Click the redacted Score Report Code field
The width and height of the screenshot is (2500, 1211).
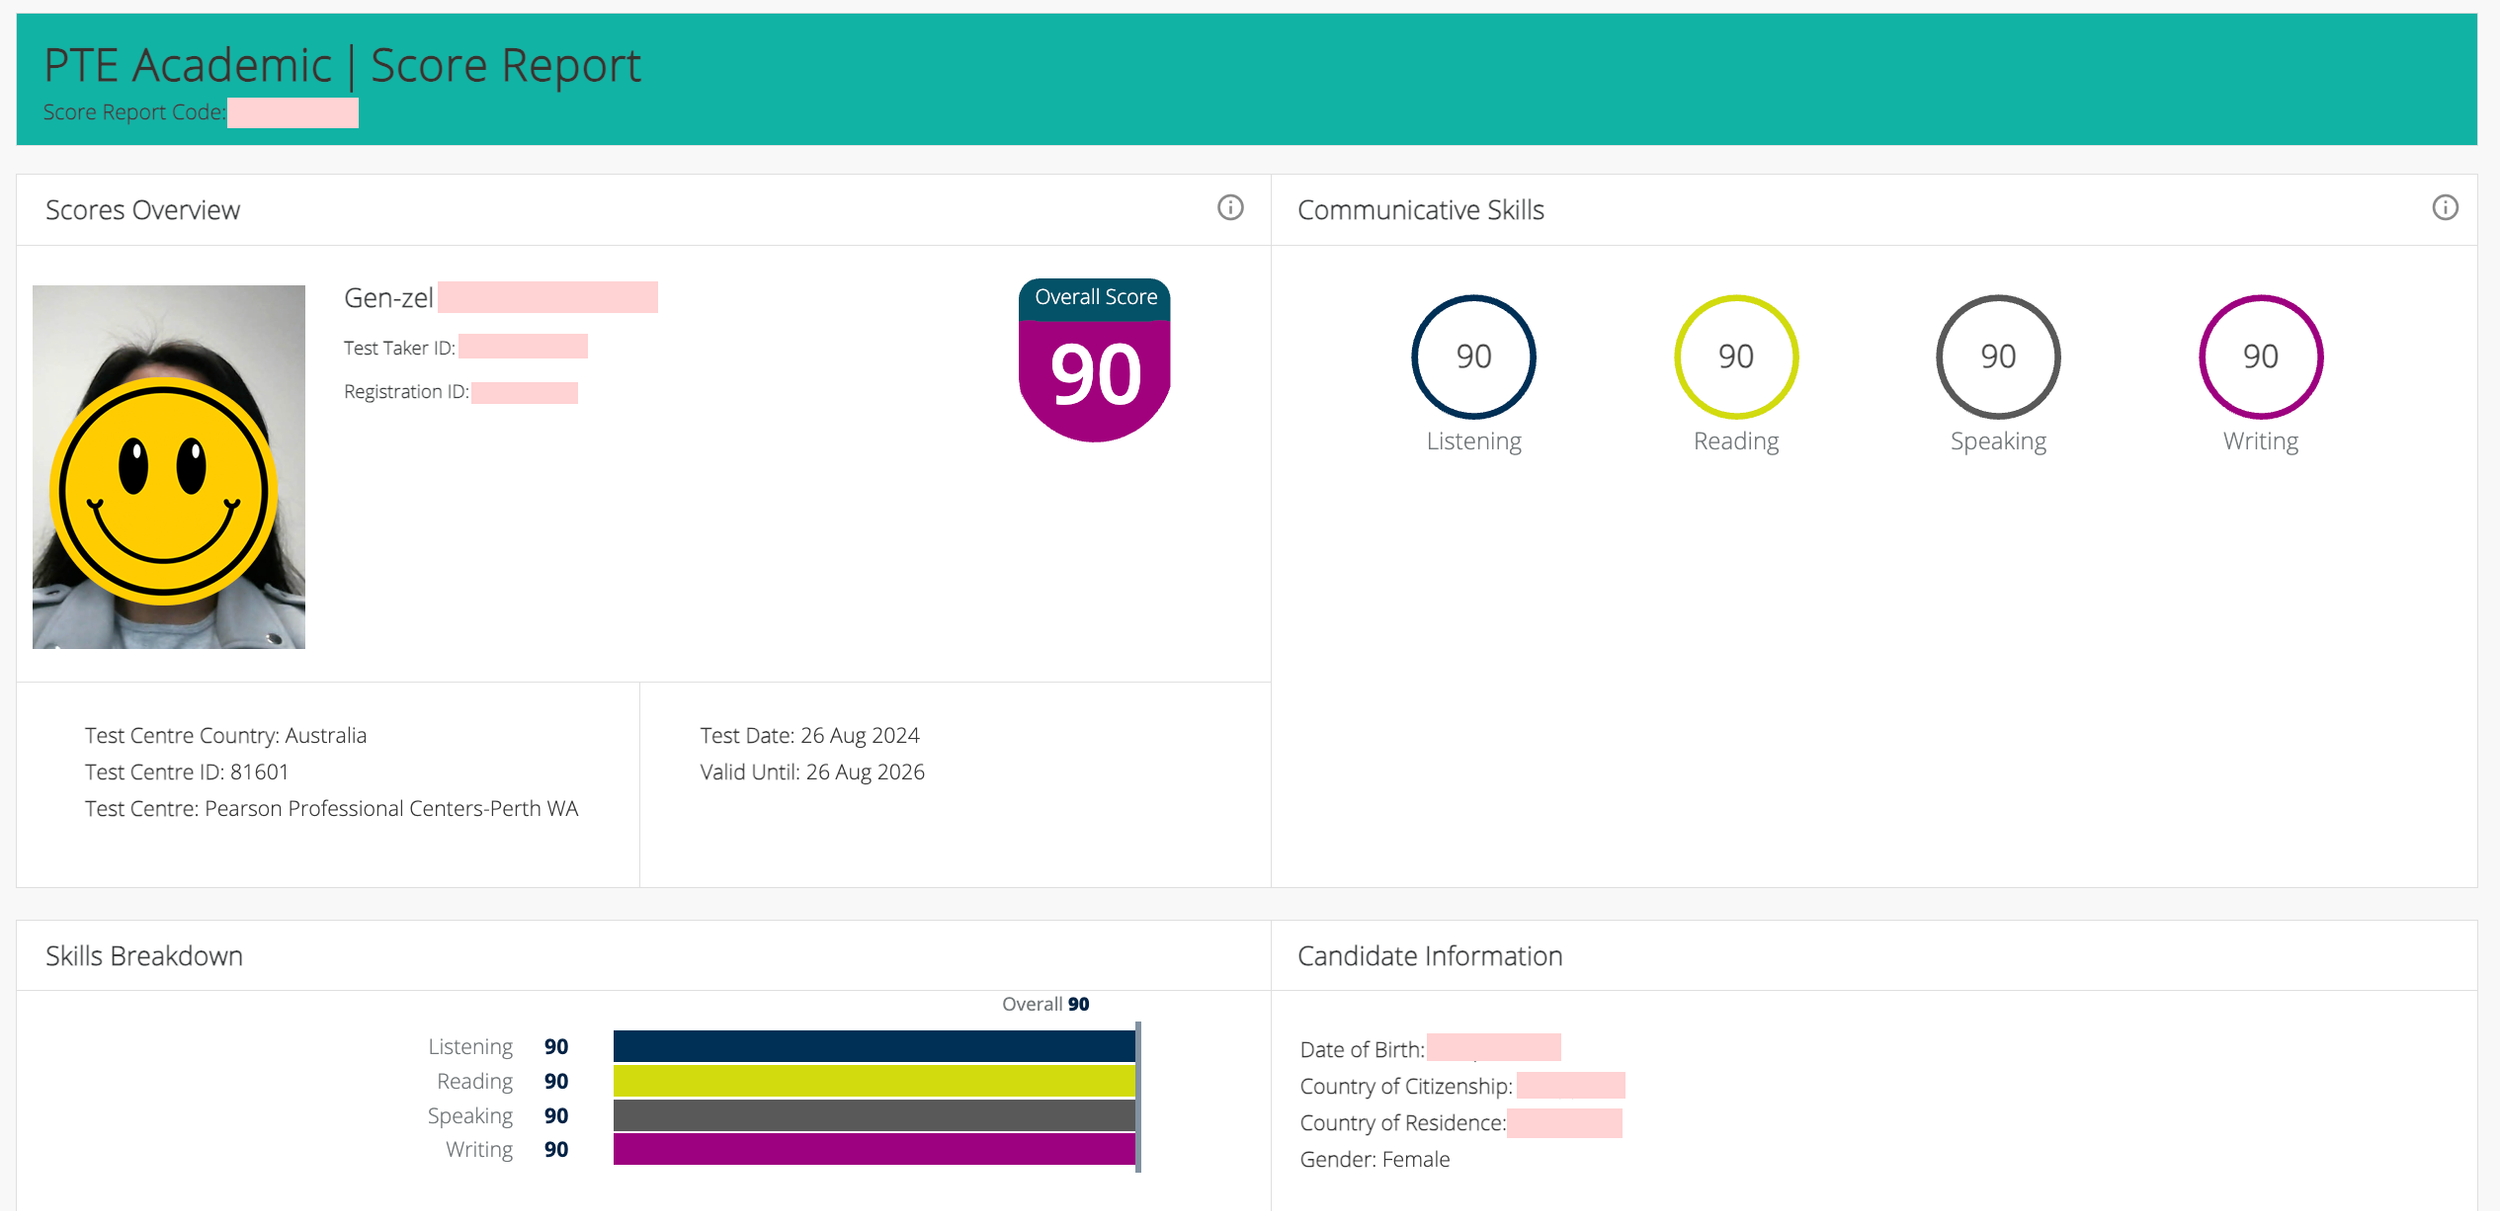[292, 113]
